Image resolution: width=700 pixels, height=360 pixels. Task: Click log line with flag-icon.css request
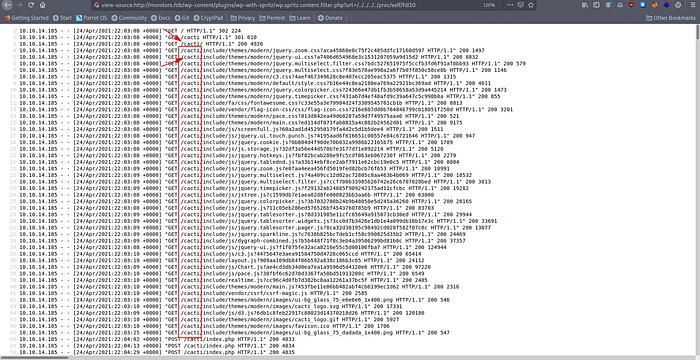[266, 109]
